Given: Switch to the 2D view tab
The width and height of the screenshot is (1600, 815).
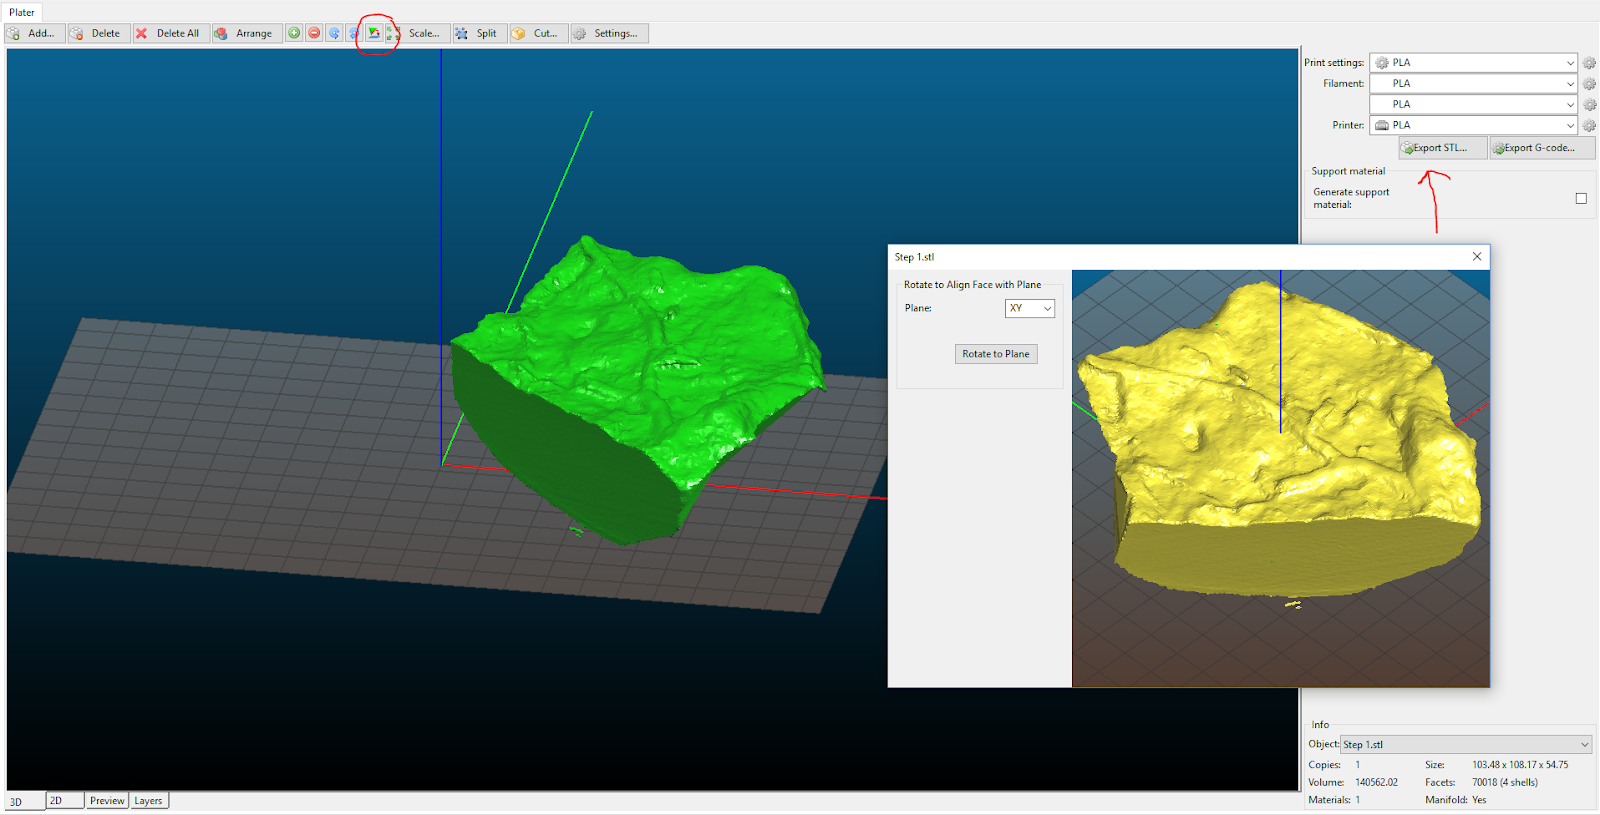Looking at the screenshot, I should tap(64, 801).
